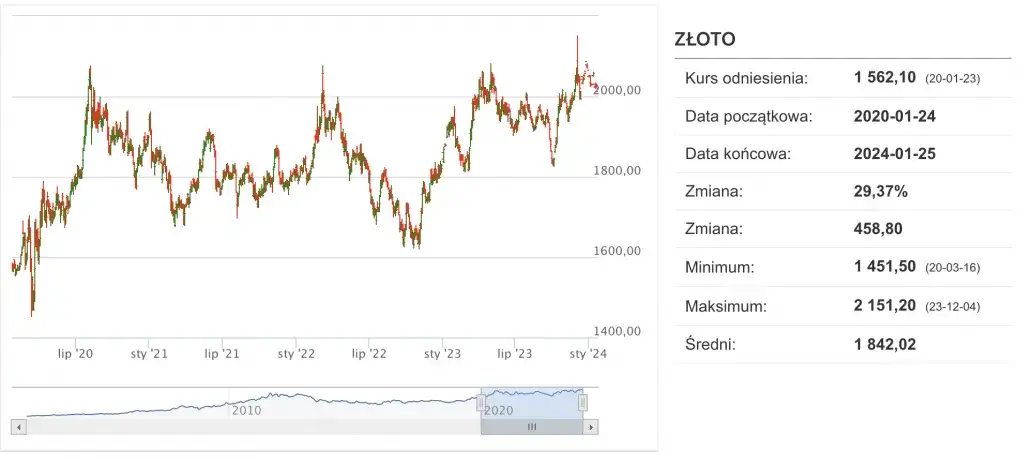The height and width of the screenshot is (459, 1024).
Task: Click the "lip '20" x-axis label
Action: coord(76,353)
